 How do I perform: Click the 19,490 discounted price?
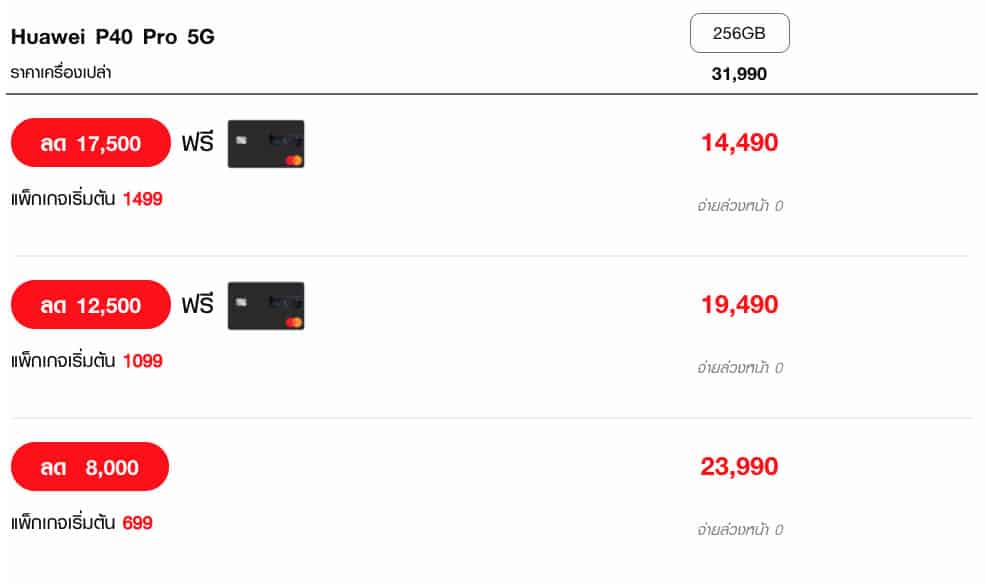[739, 305]
